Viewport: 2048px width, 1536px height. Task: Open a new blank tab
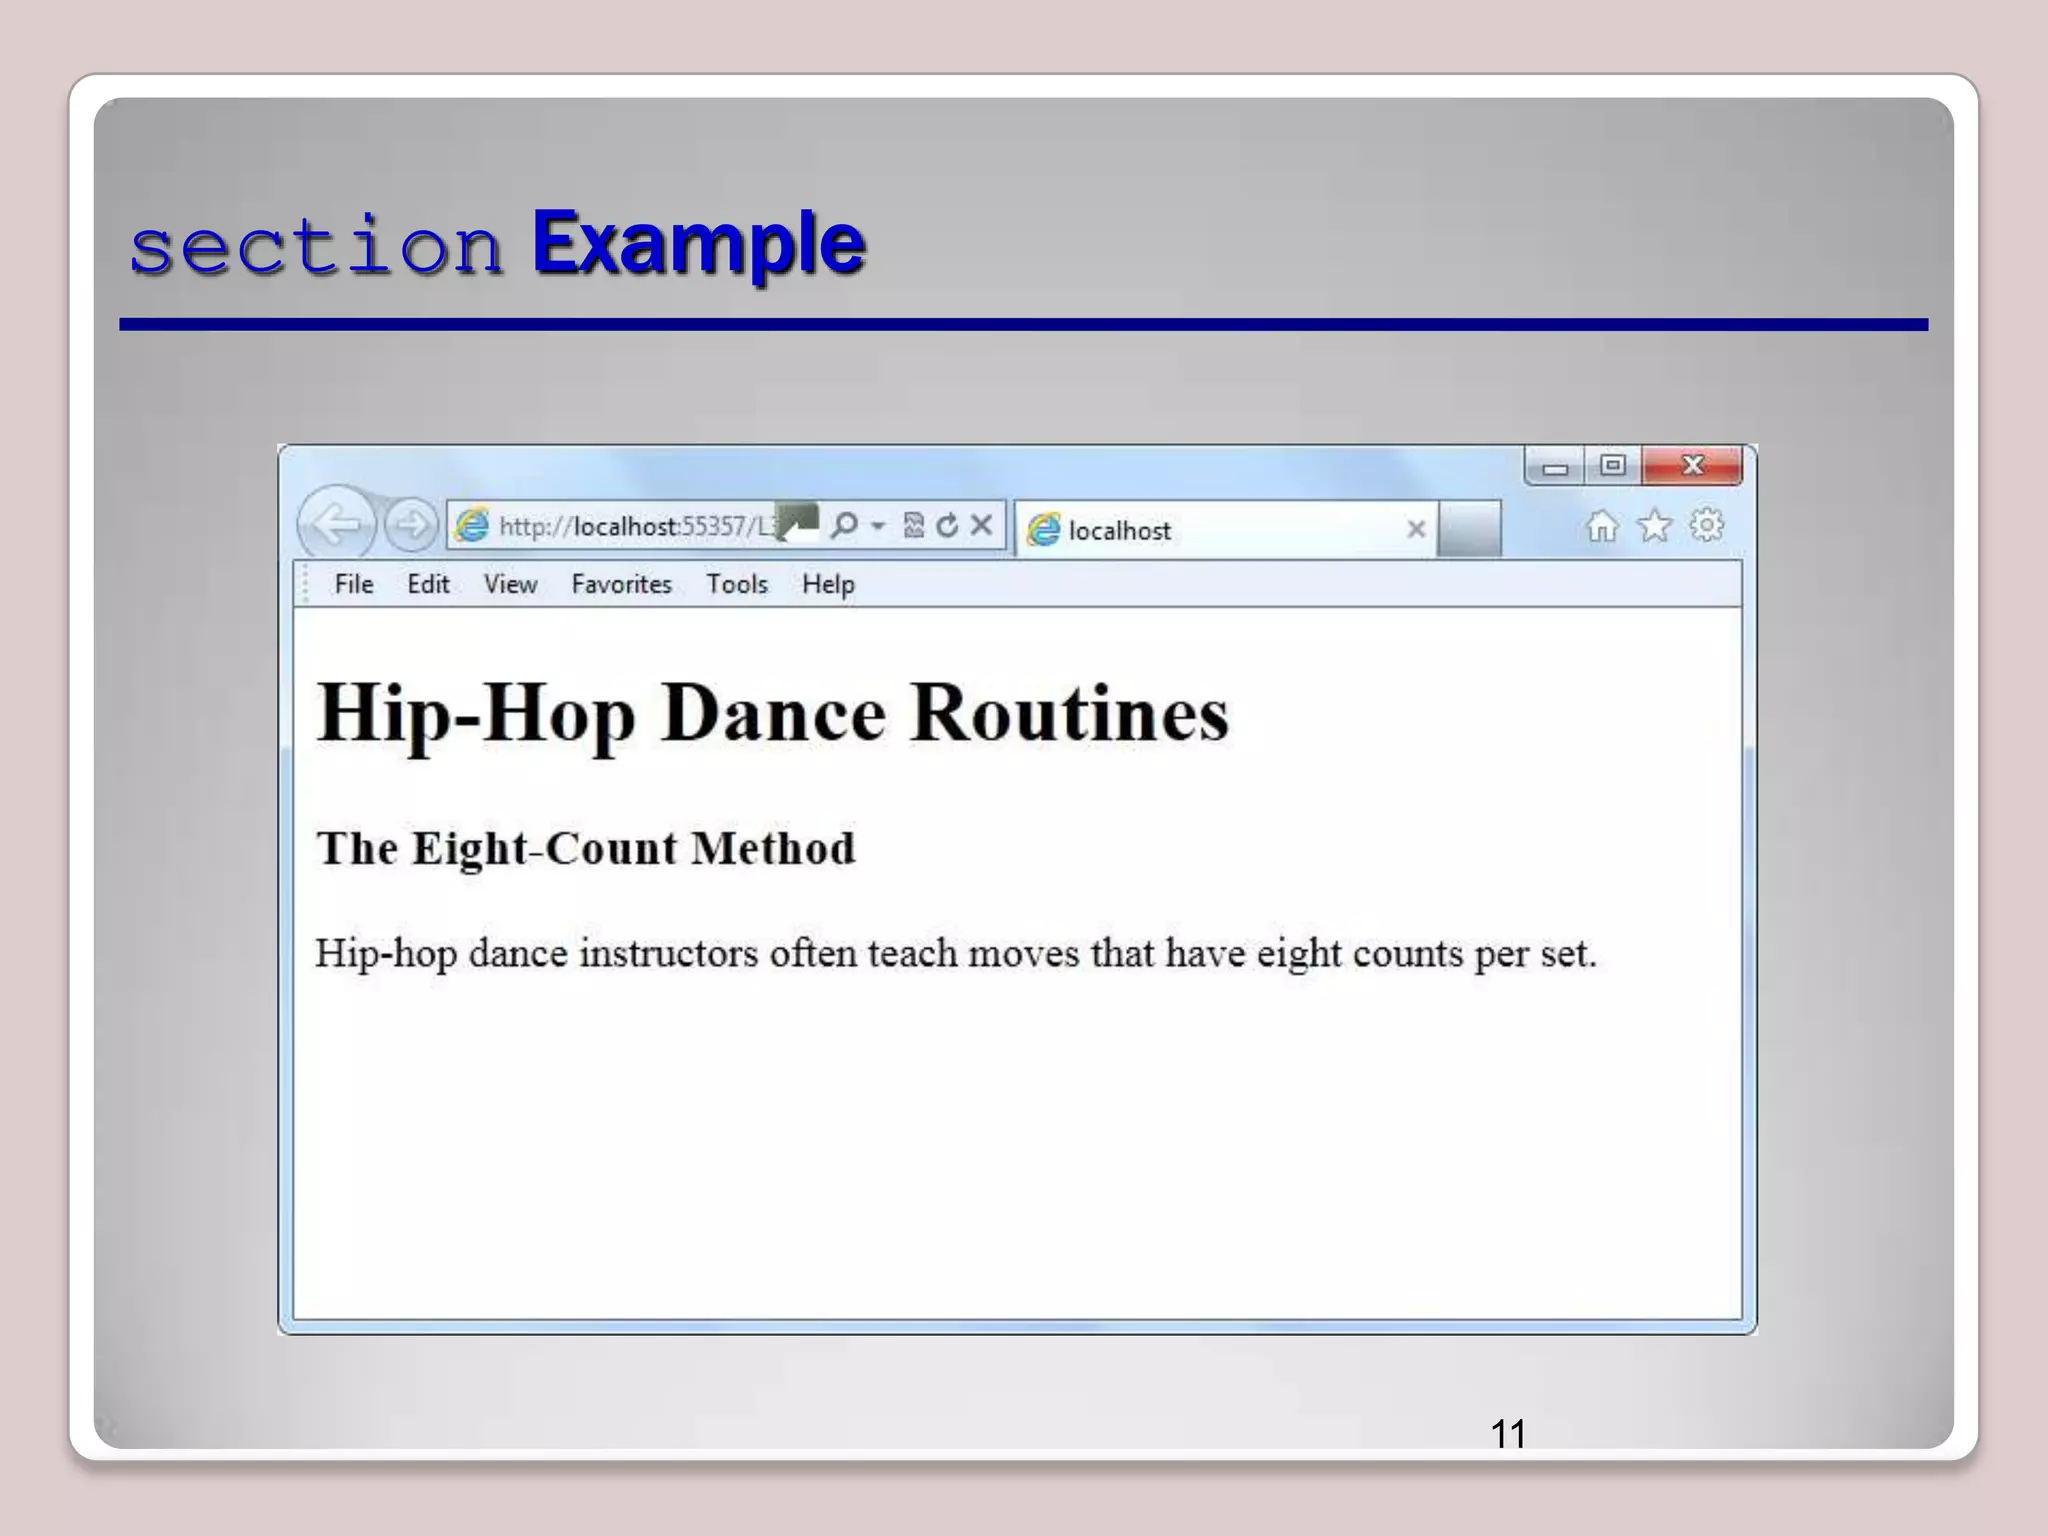[1469, 529]
